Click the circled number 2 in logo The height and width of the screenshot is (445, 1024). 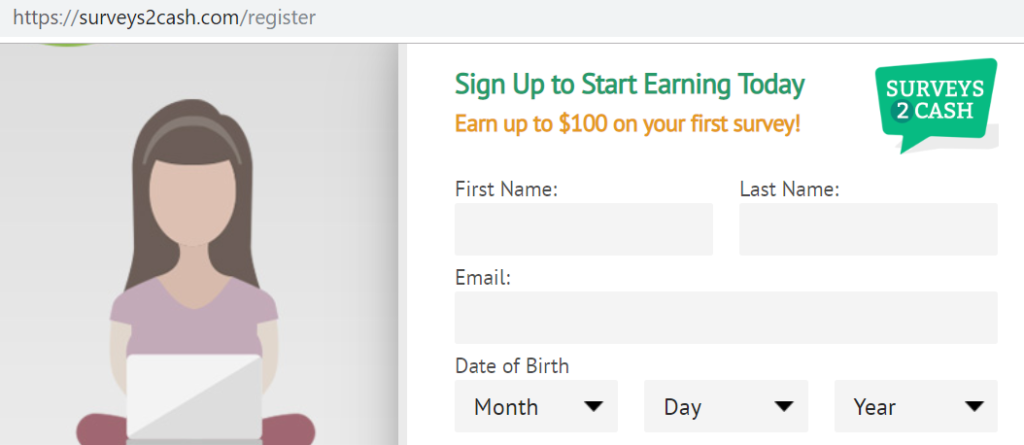point(902,112)
